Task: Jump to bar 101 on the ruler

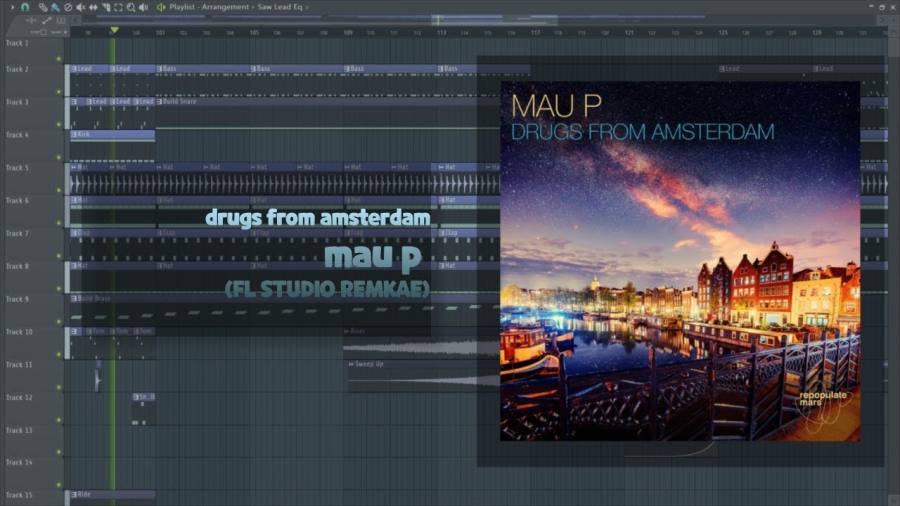Action: point(160,33)
